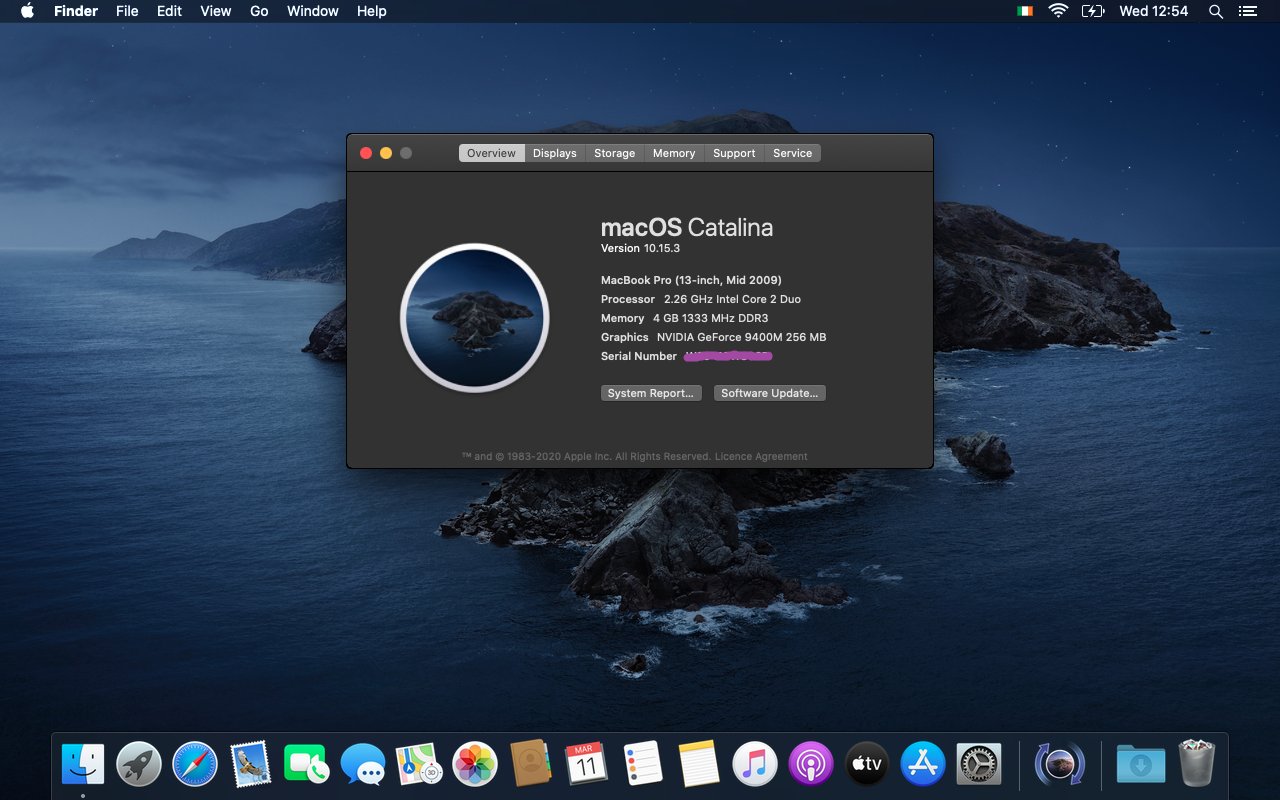Click the 2.26 GHz Intel Core 2 Duo value
This screenshot has width=1280, height=800.
coord(732,299)
